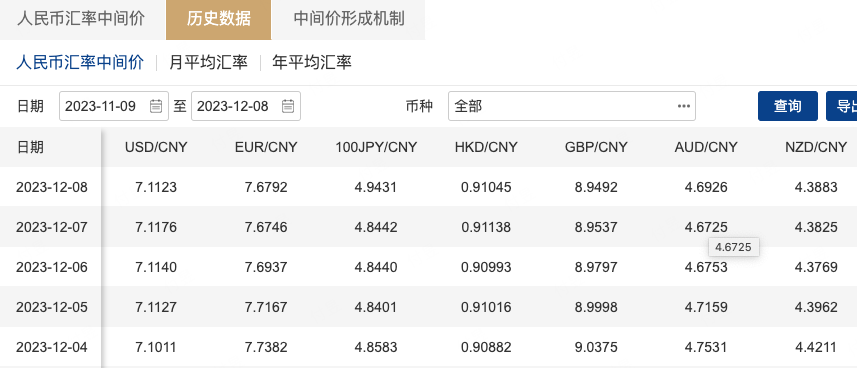The width and height of the screenshot is (857, 368).
Task: Switch to 历史数据 tab
Action: (219, 20)
